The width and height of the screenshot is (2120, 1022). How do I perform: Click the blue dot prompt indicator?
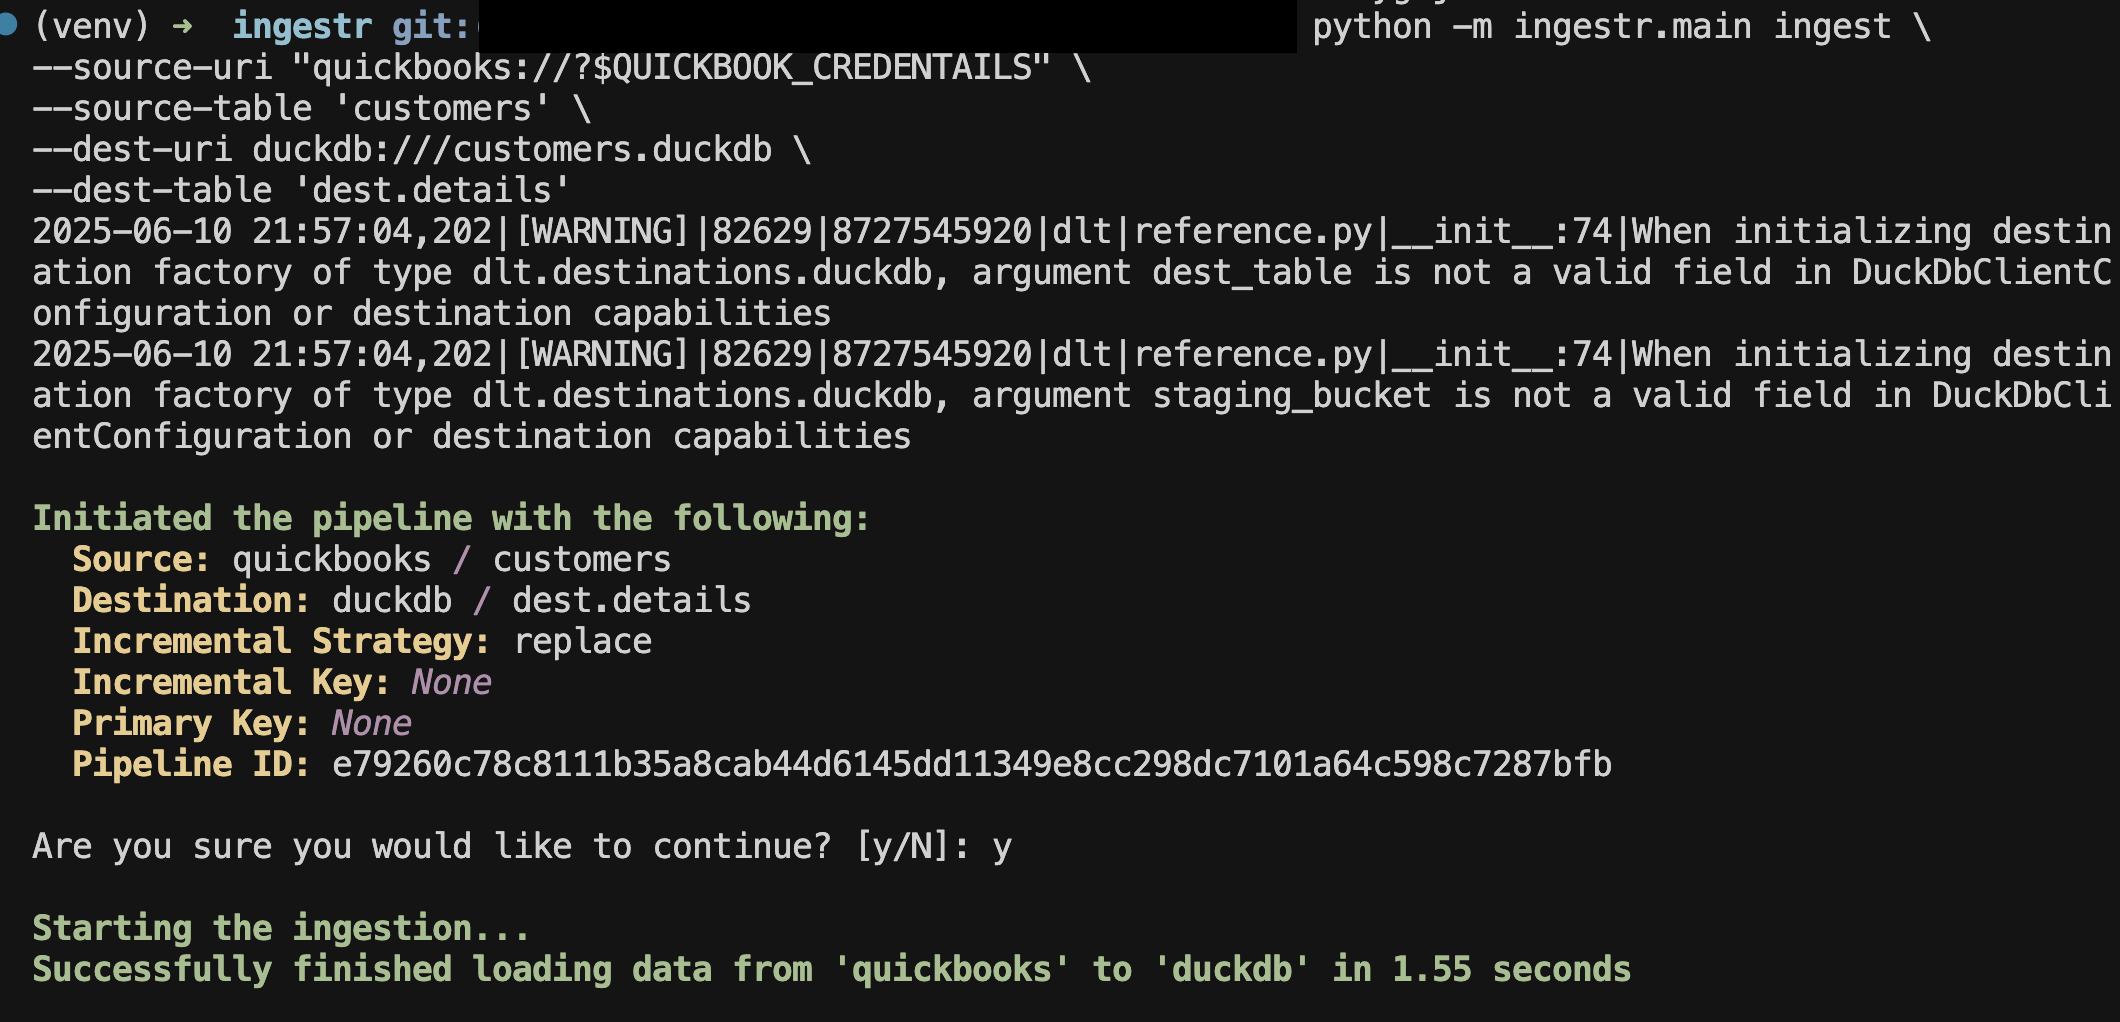click(7, 24)
